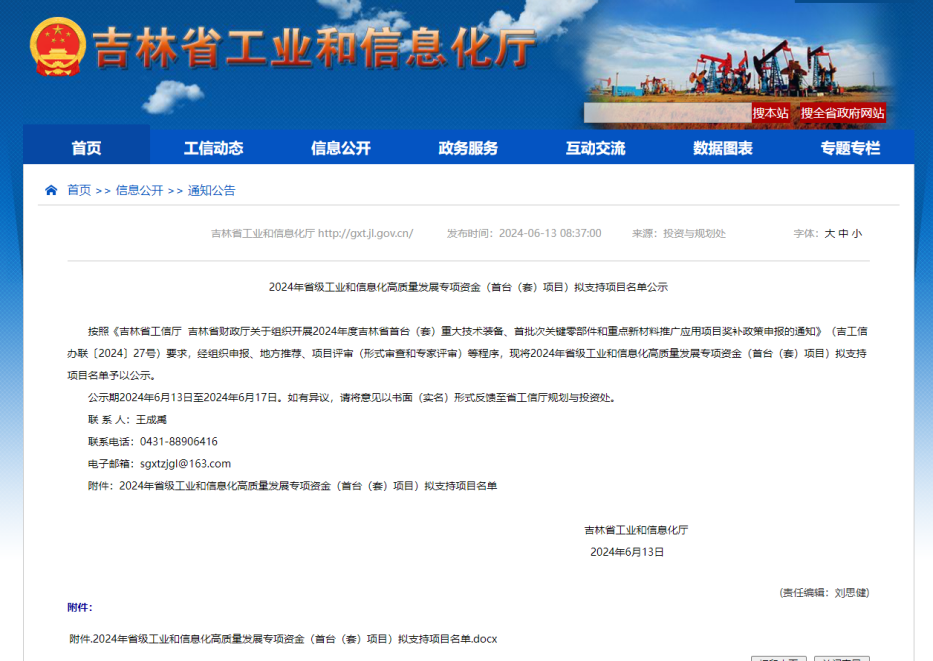Set font size to medium (中)
Viewport: 933px width, 661px height.
pos(843,233)
